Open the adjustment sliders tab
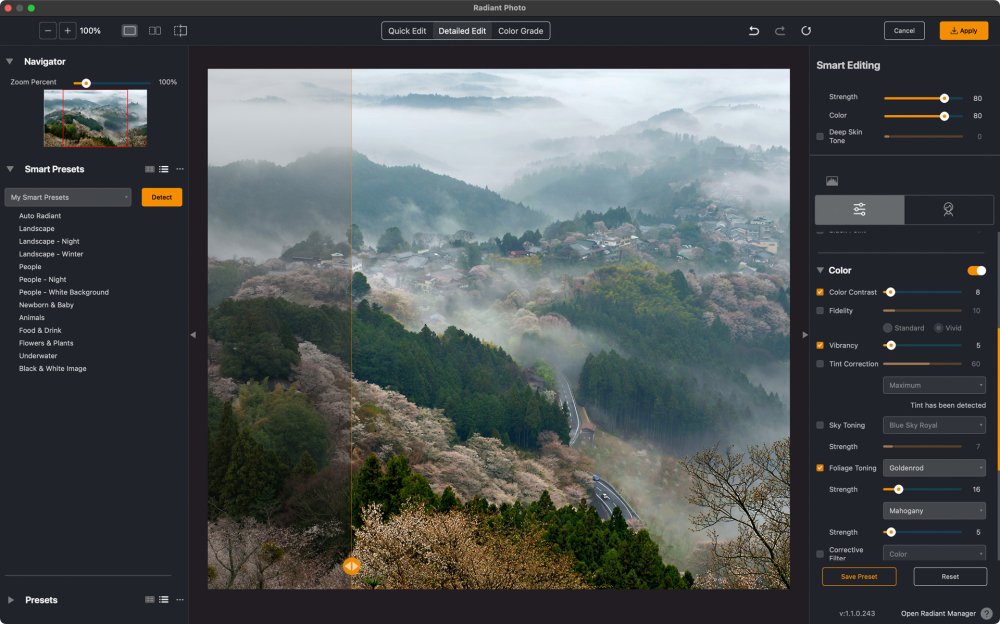1000x624 pixels. tap(860, 209)
